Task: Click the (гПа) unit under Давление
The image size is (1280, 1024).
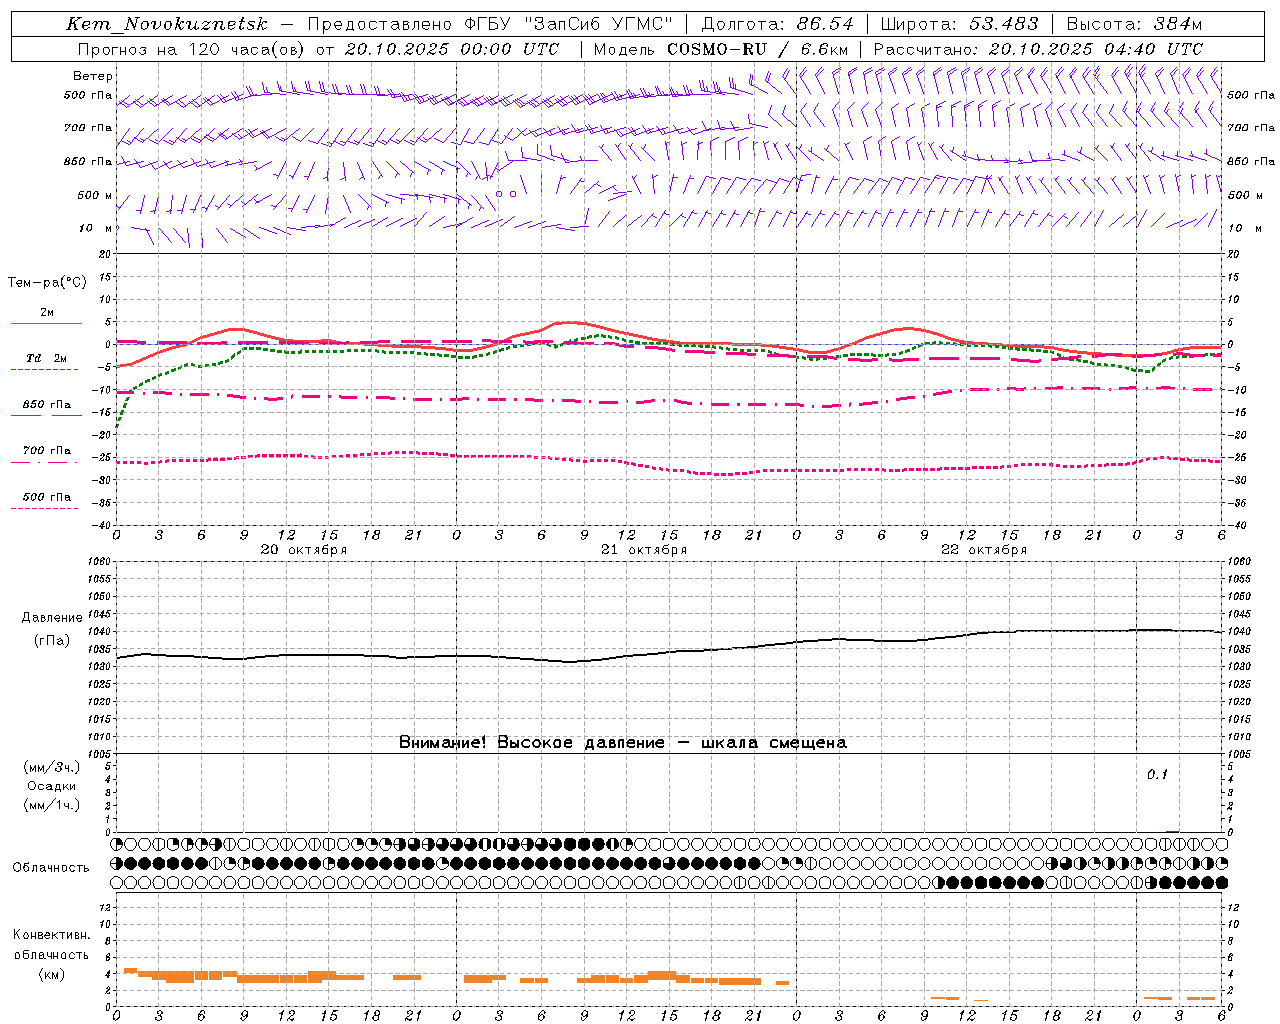Action: click(52, 641)
